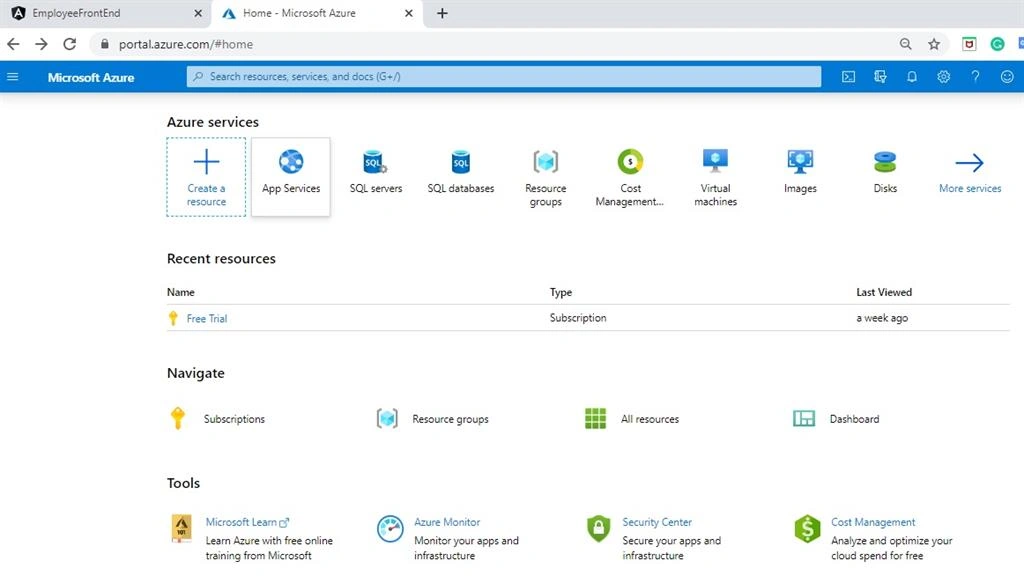Image resolution: width=1024 pixels, height=576 pixels.
Task: Close the Home - Microsoft Azure tab
Action: coord(409,13)
